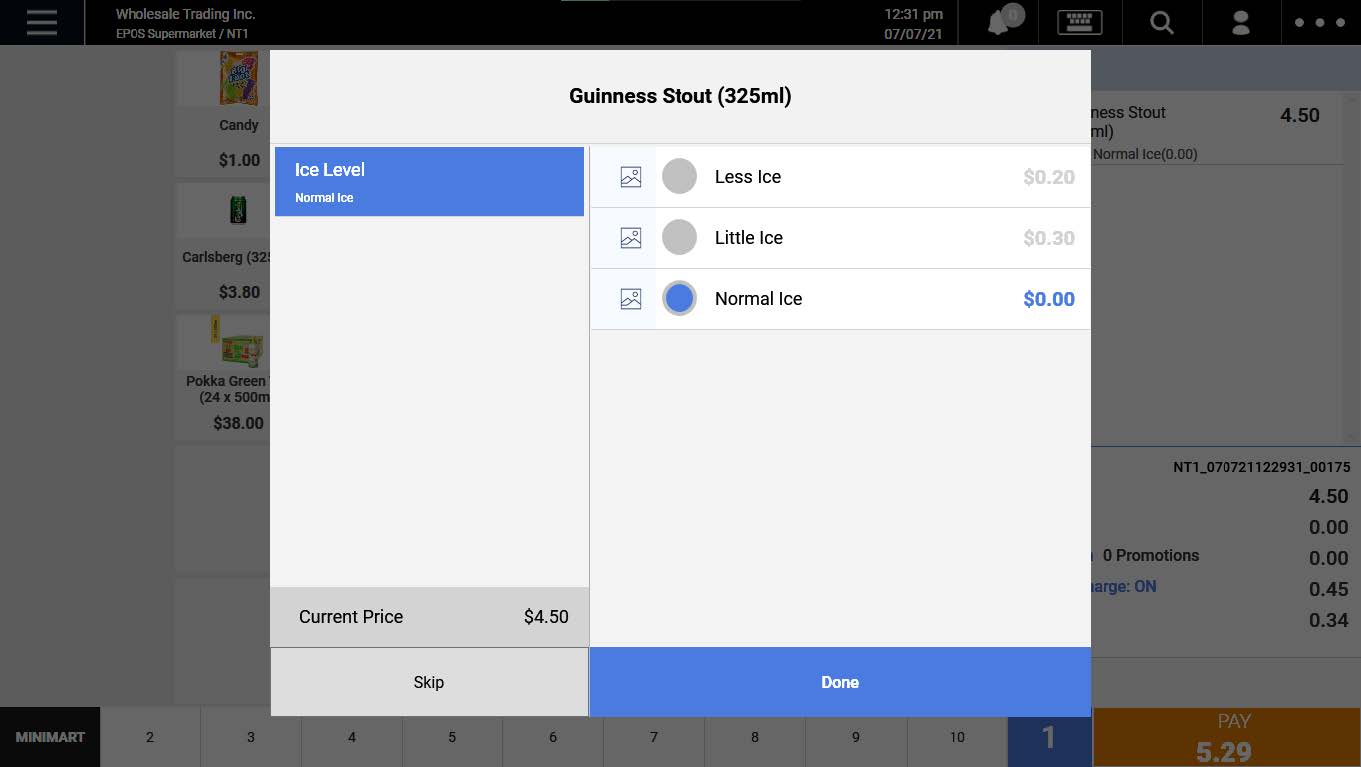Select the Ice Level modifier group
The width and height of the screenshot is (1361, 767).
coord(429,182)
